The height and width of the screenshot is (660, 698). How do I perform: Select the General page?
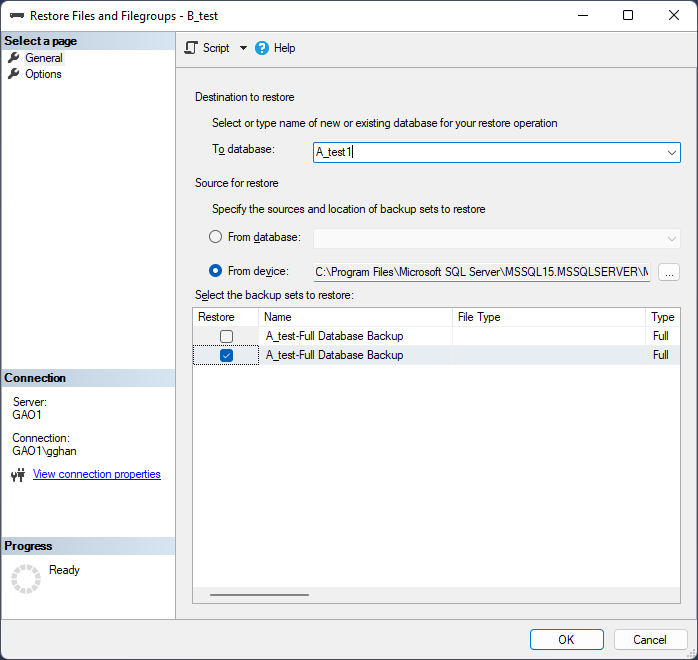(x=44, y=58)
